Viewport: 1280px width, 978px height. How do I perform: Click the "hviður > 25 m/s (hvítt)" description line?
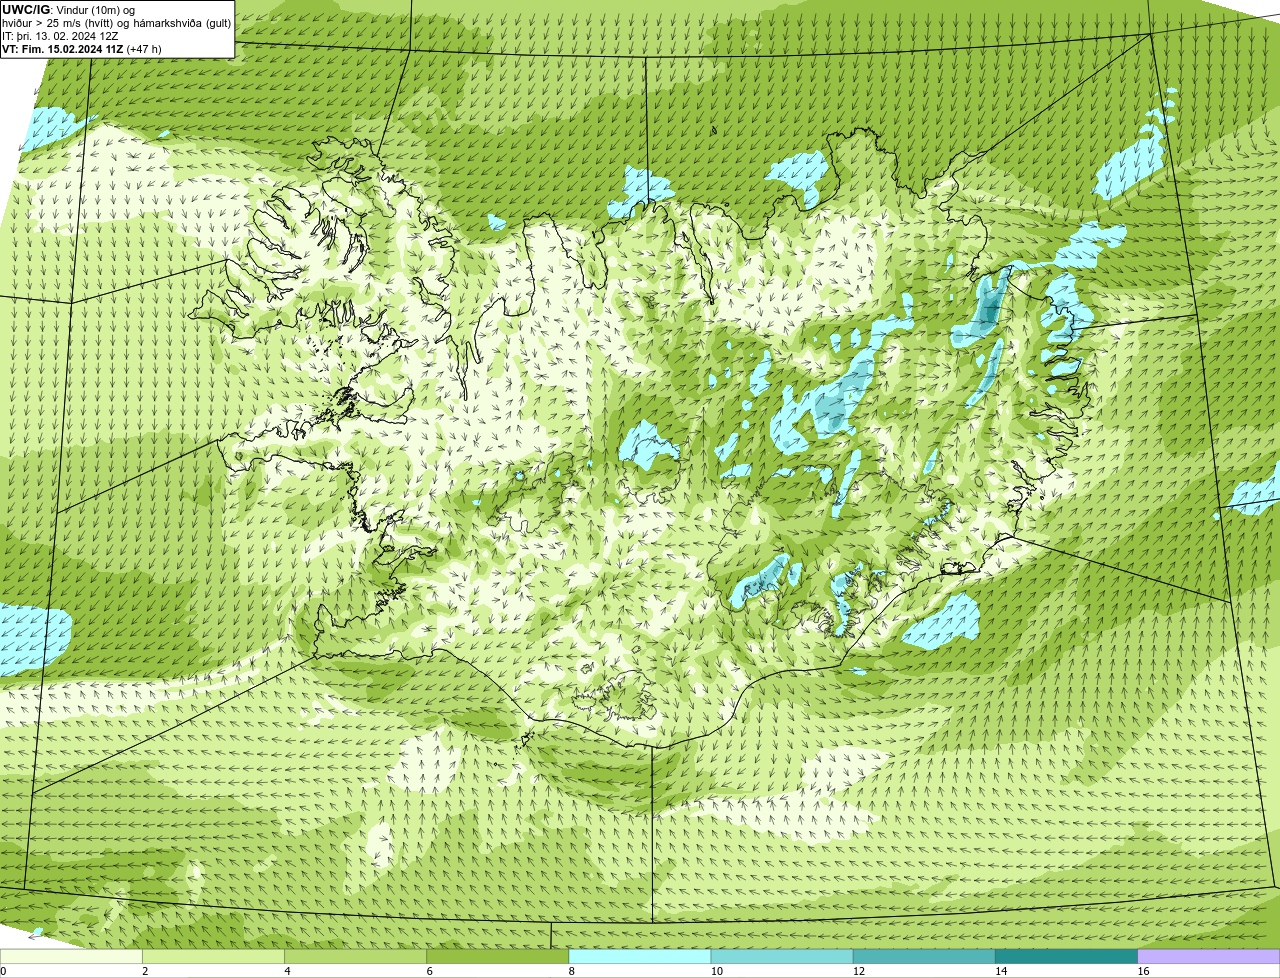tap(116, 22)
